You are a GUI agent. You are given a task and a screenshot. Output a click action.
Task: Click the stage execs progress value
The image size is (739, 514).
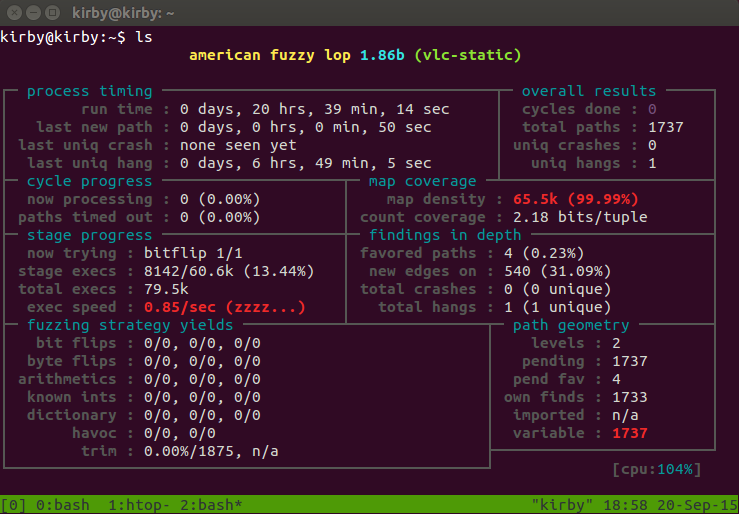click(x=229, y=271)
